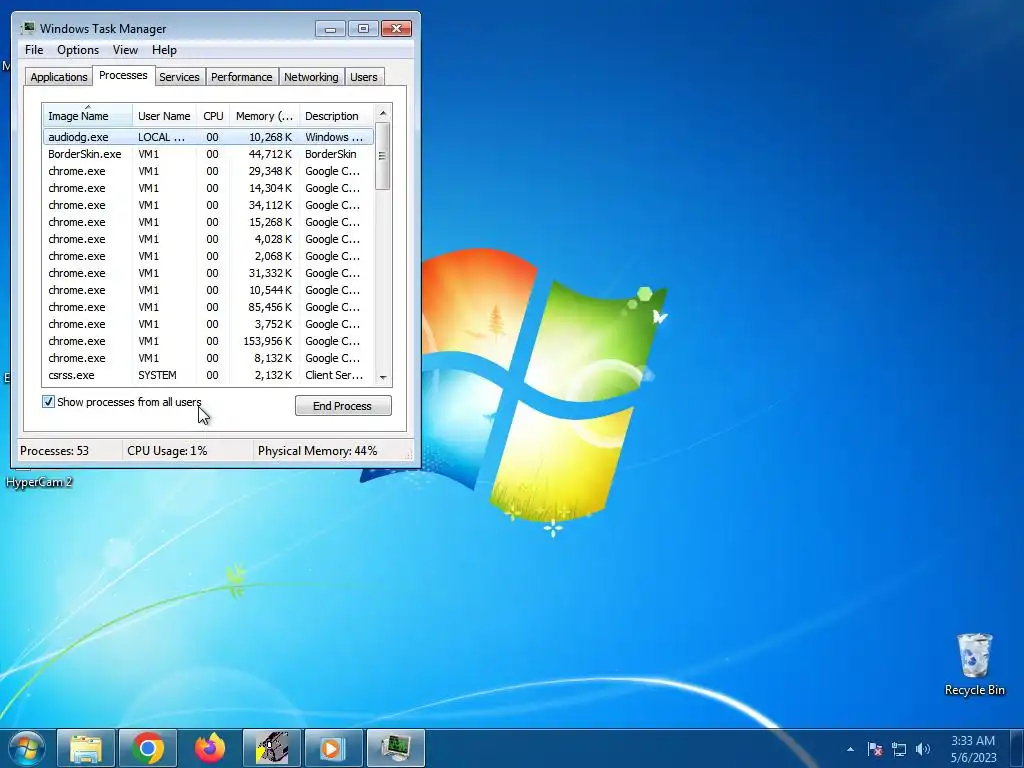This screenshot has width=1024, height=768.
Task: Minimize the Task Manager window
Action: tap(330, 29)
